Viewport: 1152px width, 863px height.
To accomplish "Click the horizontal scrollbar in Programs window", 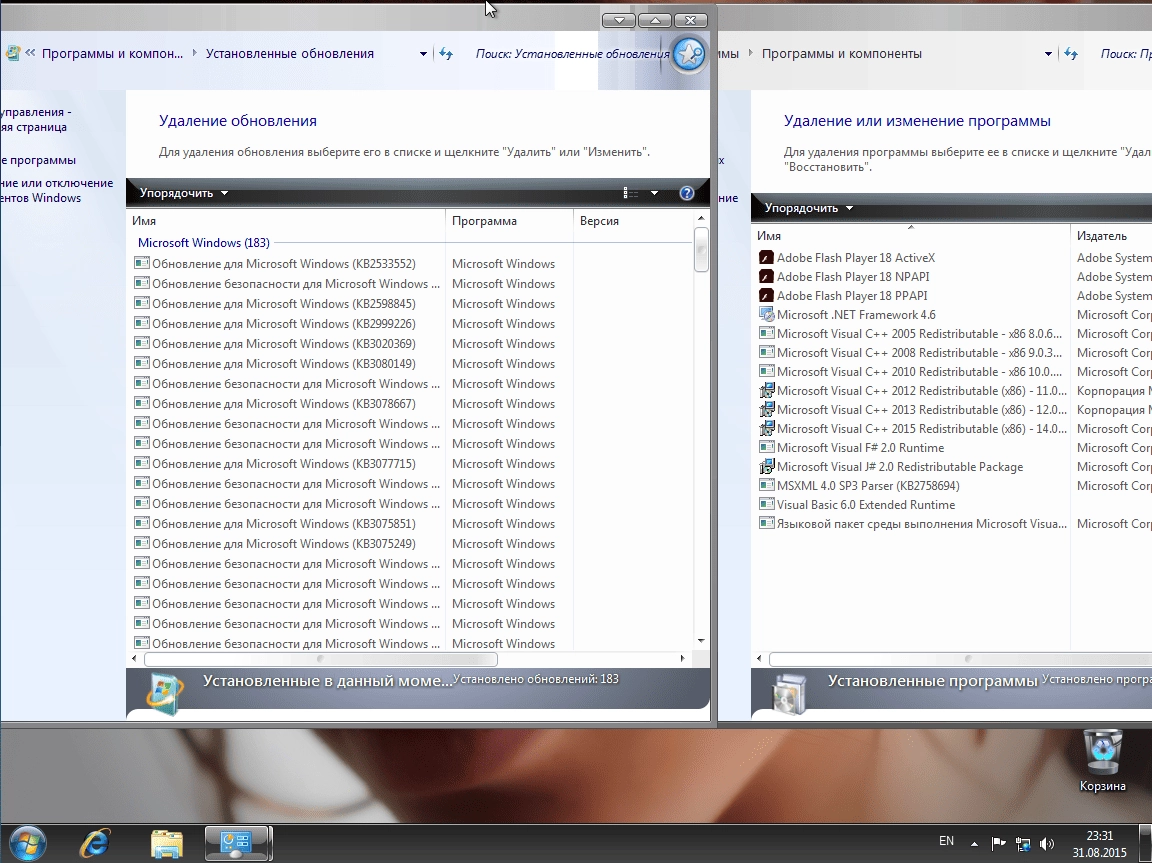I will 960,659.
